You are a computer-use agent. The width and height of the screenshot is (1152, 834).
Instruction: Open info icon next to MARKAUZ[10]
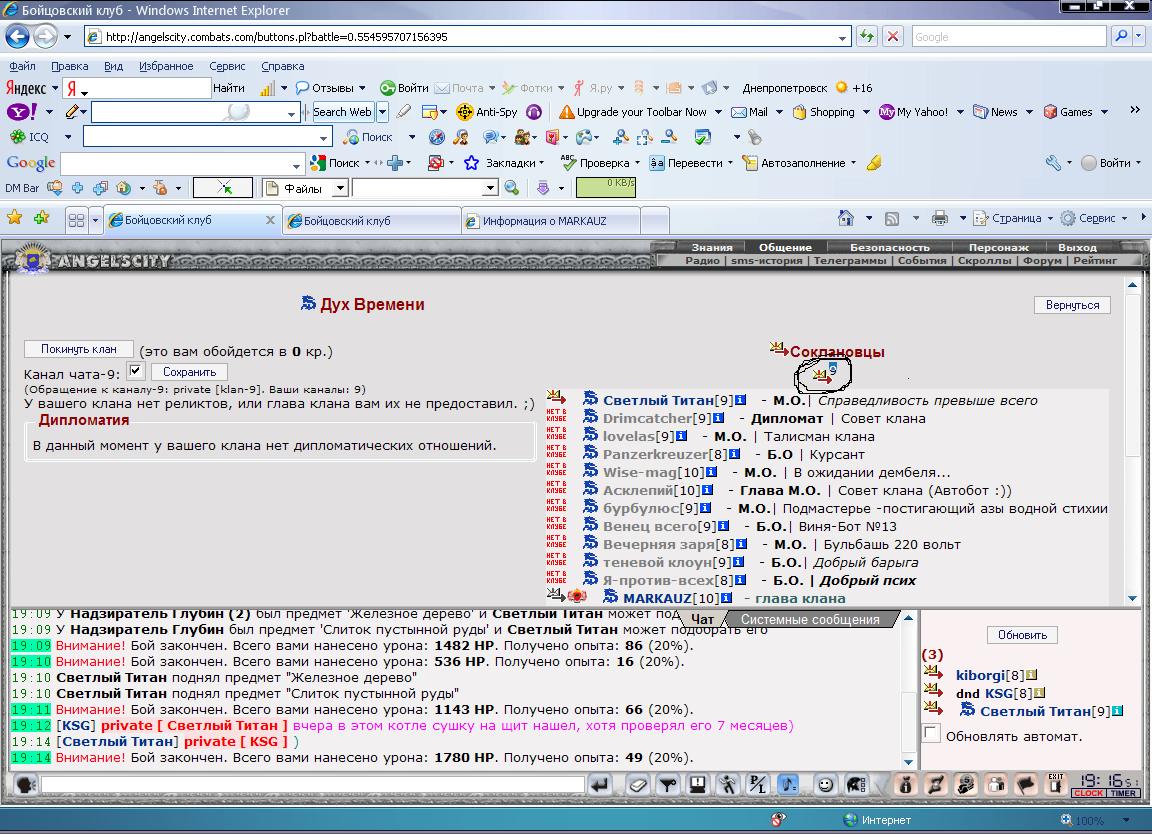(726, 598)
